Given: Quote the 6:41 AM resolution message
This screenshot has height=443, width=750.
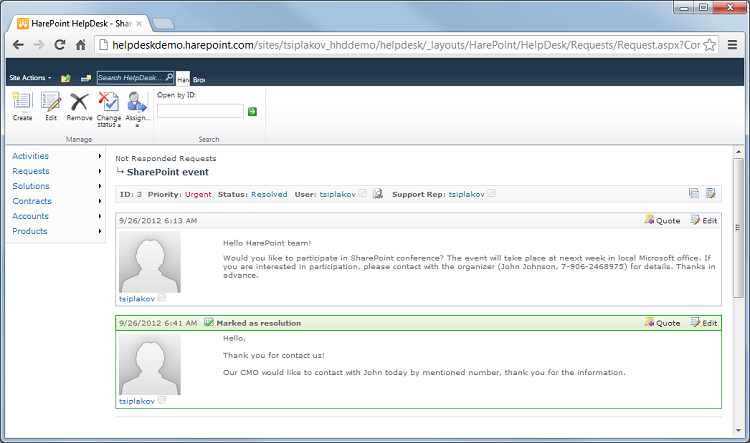Looking at the screenshot, I should click(x=662, y=323).
